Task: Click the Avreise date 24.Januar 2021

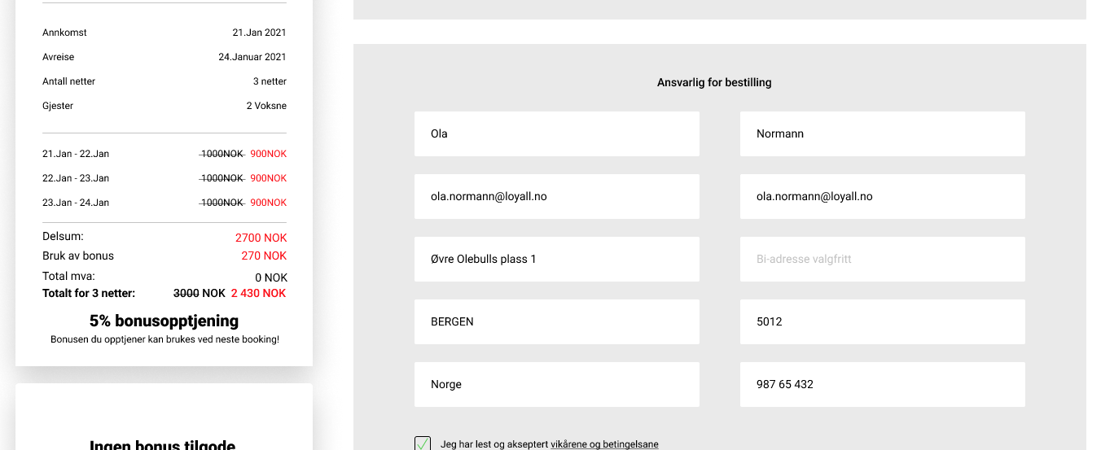Action: (252, 57)
